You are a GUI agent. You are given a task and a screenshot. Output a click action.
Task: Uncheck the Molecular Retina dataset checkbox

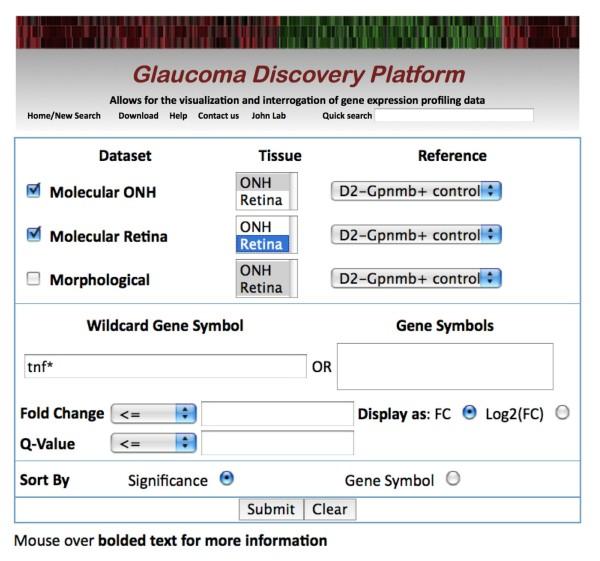point(33,235)
